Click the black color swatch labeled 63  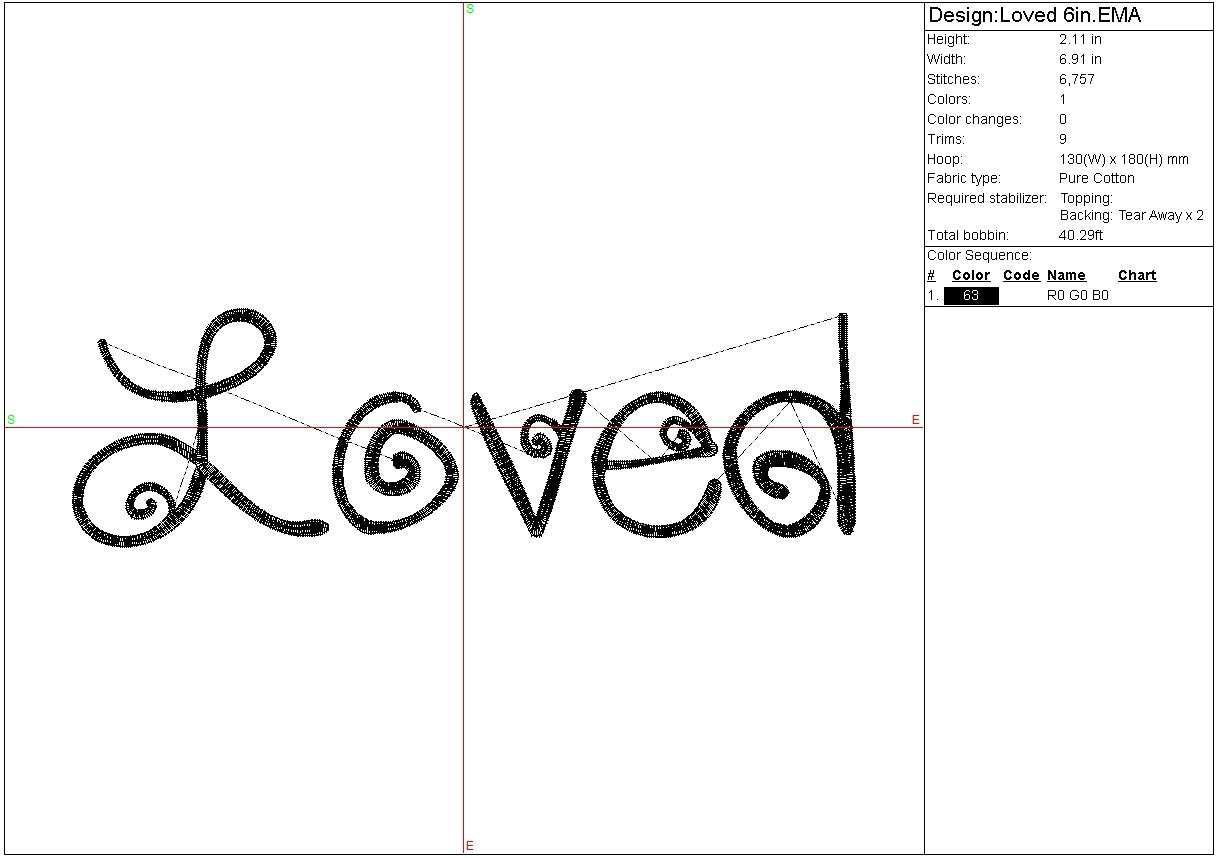coord(971,296)
